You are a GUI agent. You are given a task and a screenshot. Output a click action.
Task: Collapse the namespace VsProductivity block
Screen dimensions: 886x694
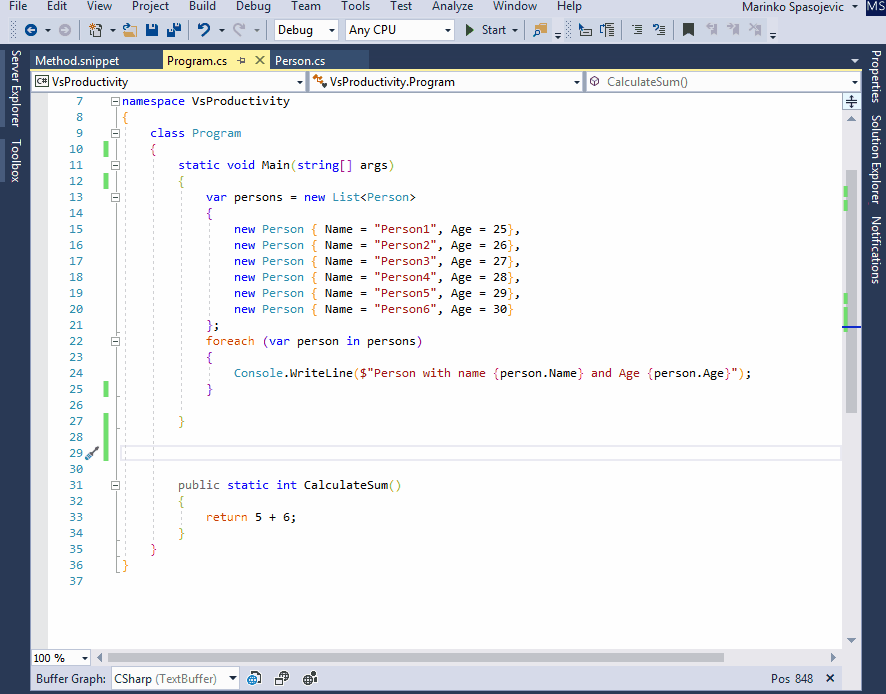click(115, 101)
